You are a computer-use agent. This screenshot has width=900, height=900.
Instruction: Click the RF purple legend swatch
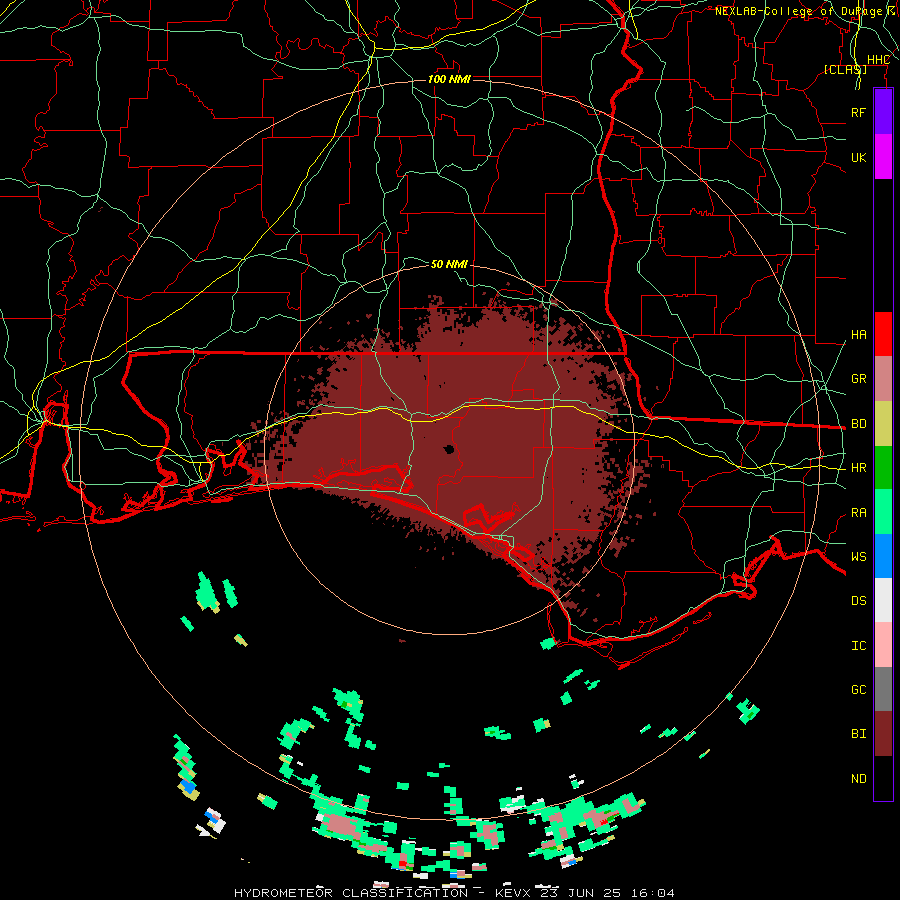883,112
